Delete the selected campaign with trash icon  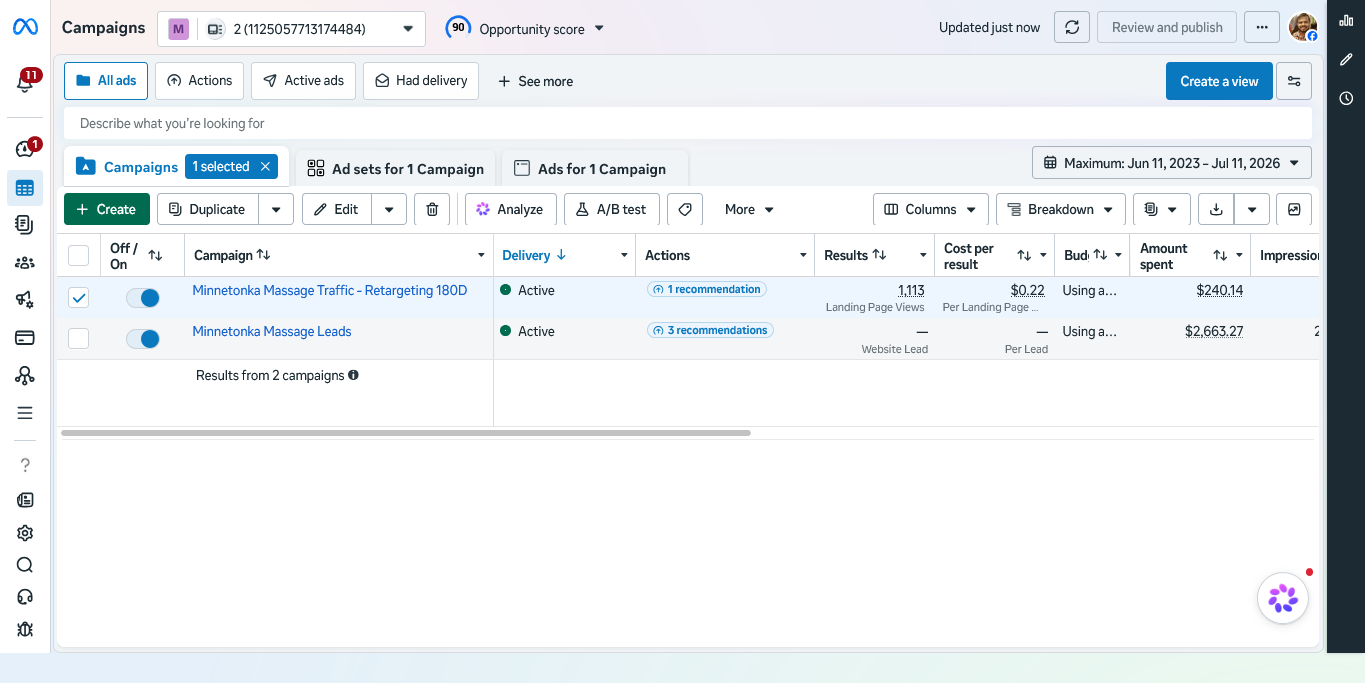(432, 209)
